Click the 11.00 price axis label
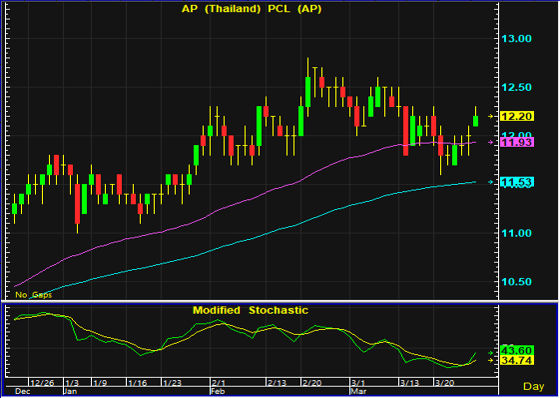This screenshot has height=398, width=560. [516, 233]
